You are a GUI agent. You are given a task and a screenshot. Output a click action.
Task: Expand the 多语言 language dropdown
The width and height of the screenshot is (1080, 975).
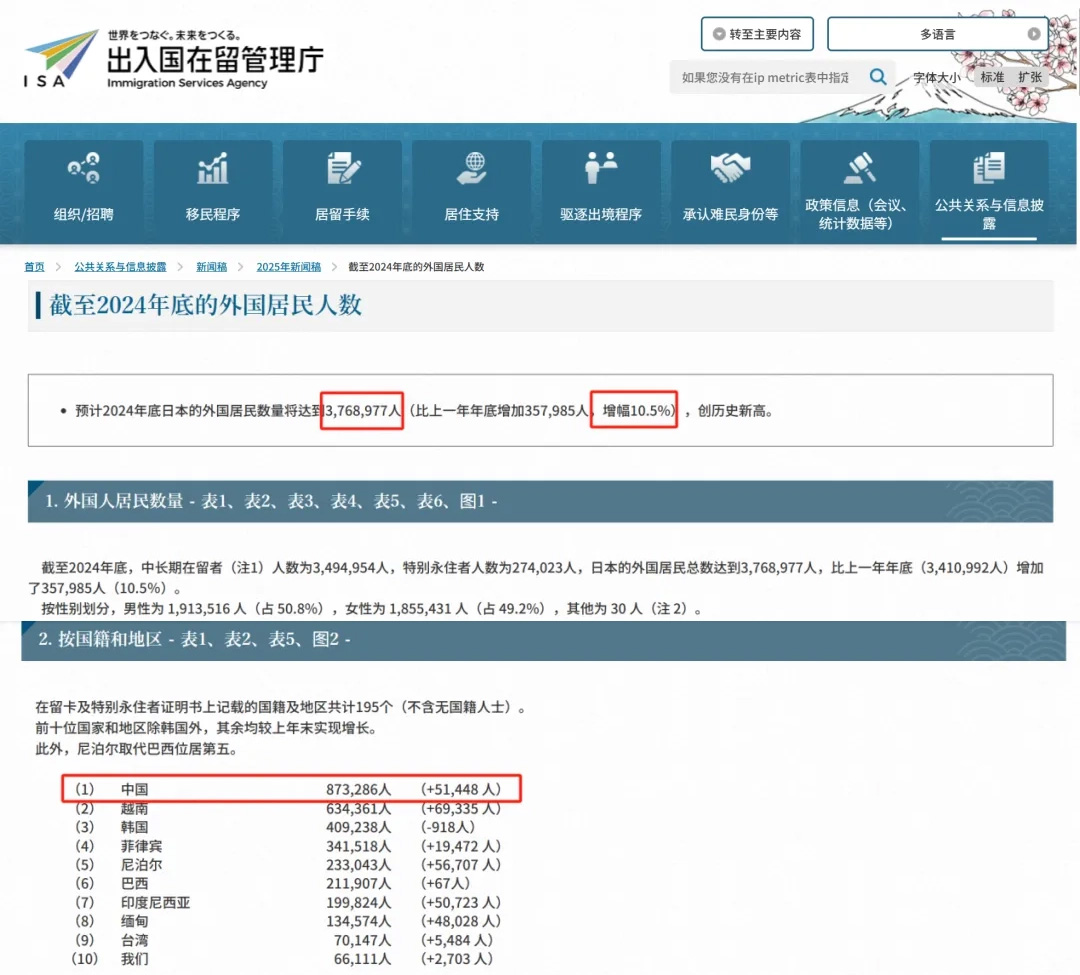tap(937, 34)
